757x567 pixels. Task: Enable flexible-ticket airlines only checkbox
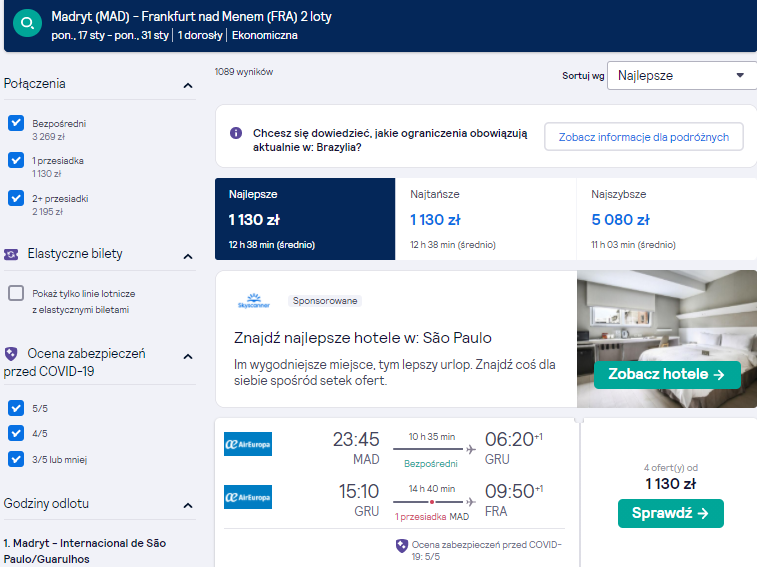tap(16, 293)
